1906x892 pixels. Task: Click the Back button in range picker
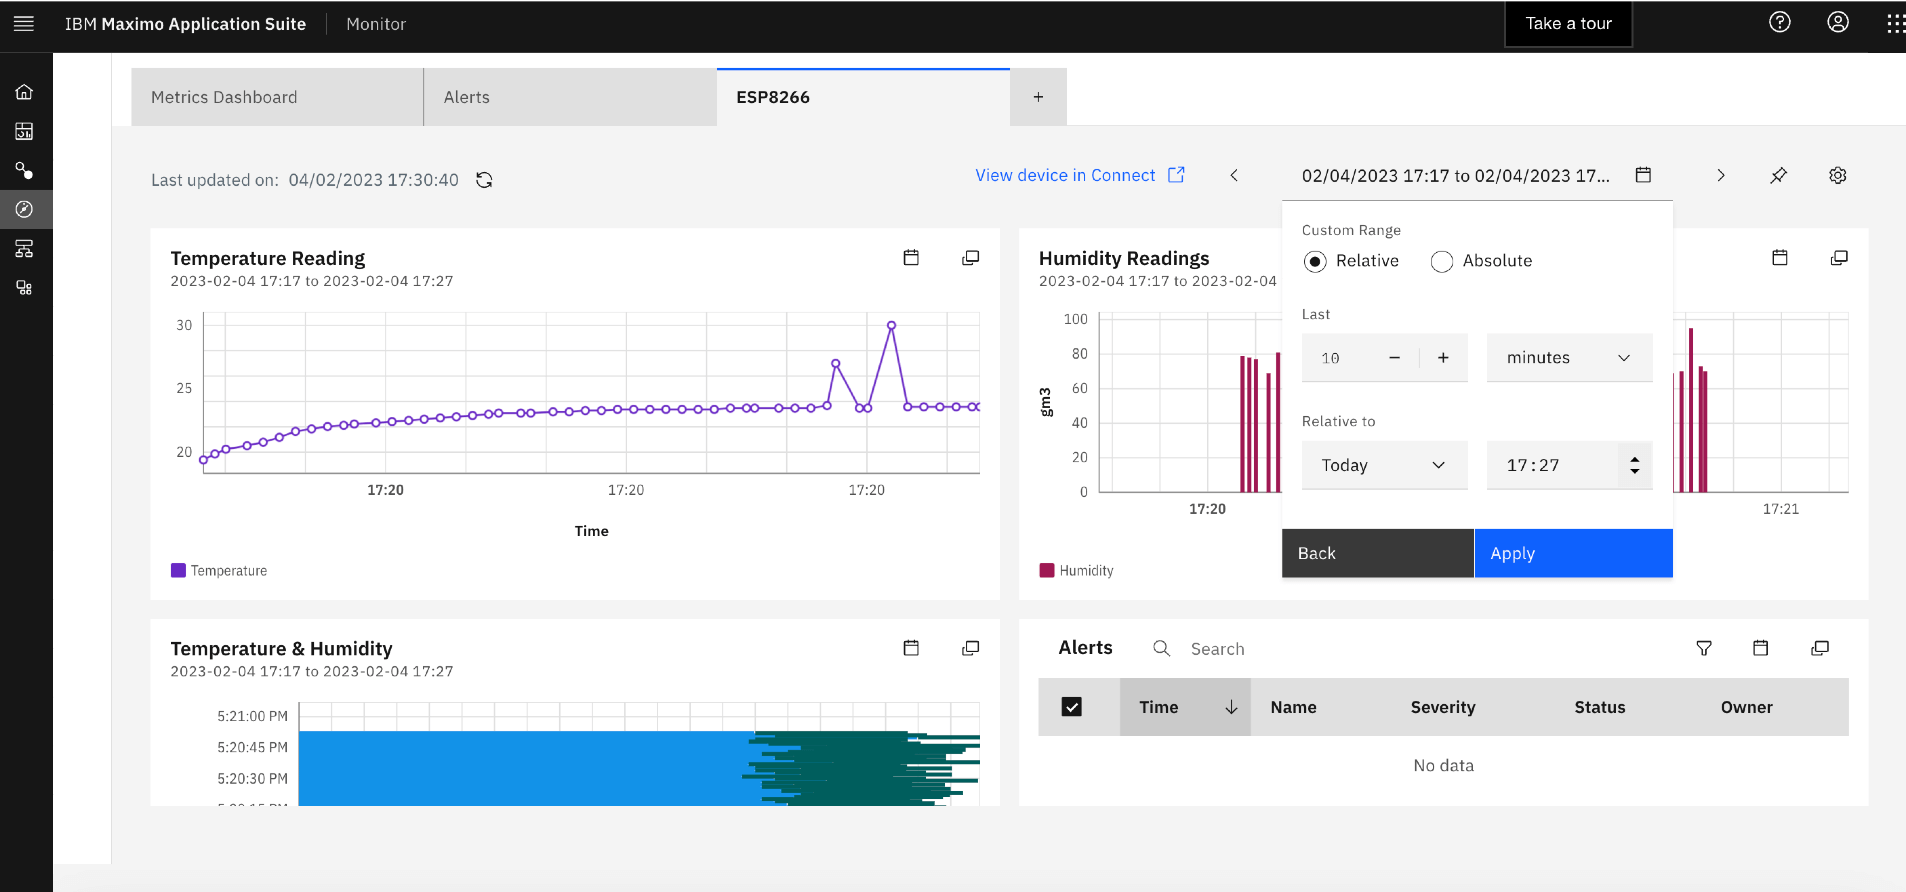click(1378, 553)
